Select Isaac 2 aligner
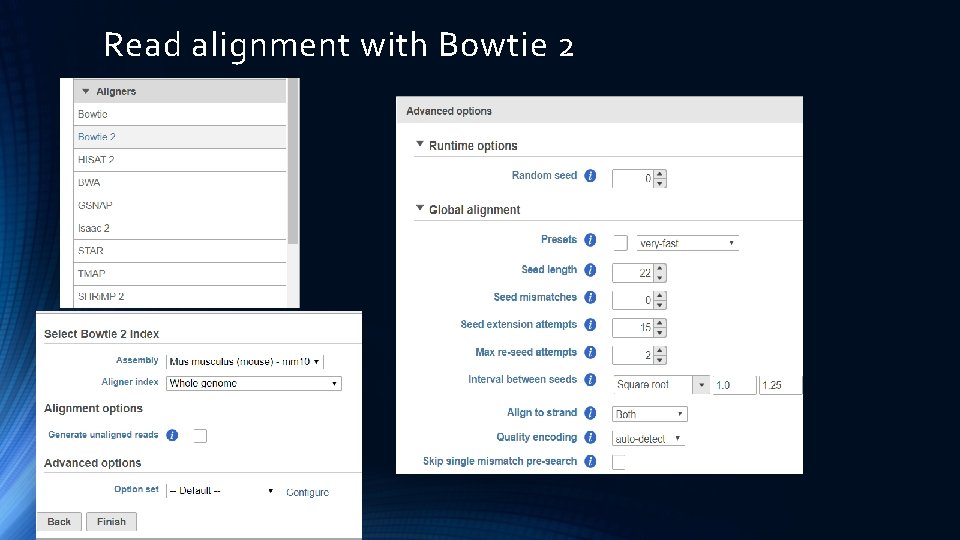This screenshot has height=540, width=960. coord(180,228)
